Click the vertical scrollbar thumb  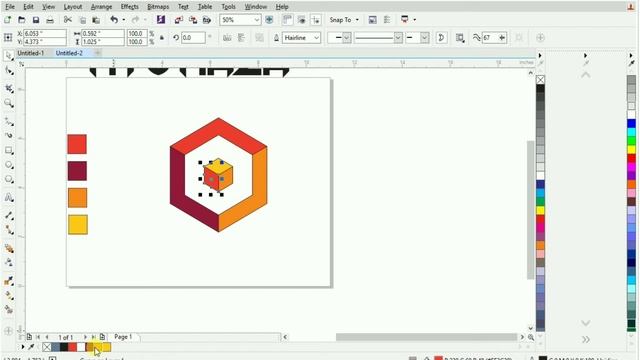(531, 210)
